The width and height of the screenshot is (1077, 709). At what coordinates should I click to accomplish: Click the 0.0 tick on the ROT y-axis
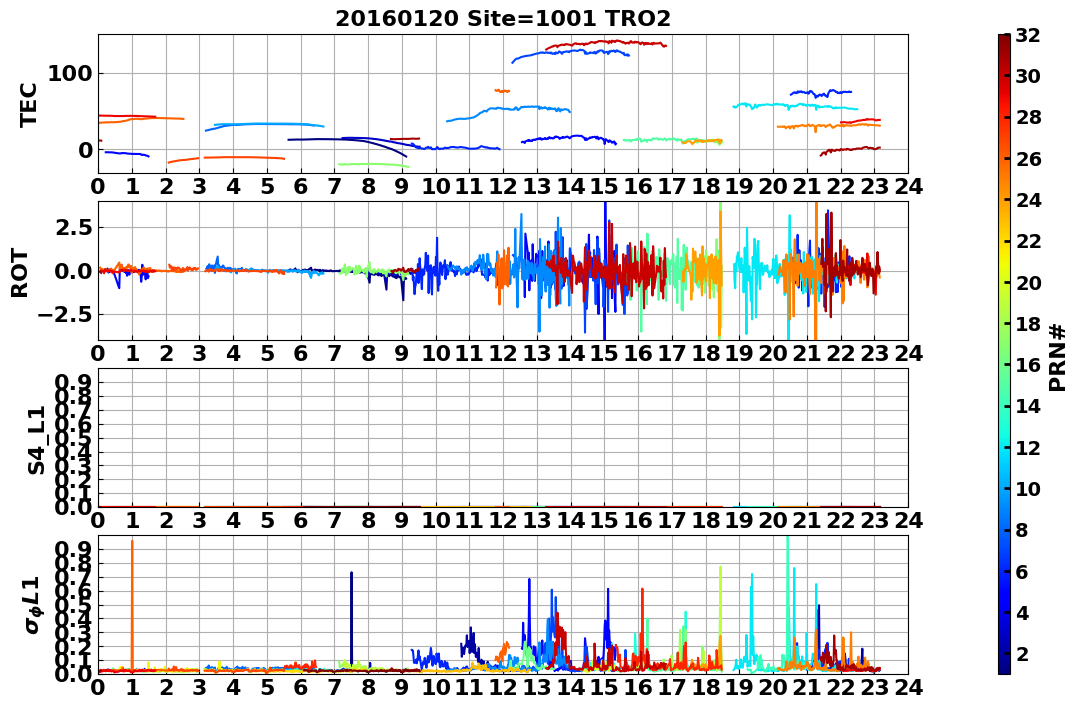(x=75, y=271)
